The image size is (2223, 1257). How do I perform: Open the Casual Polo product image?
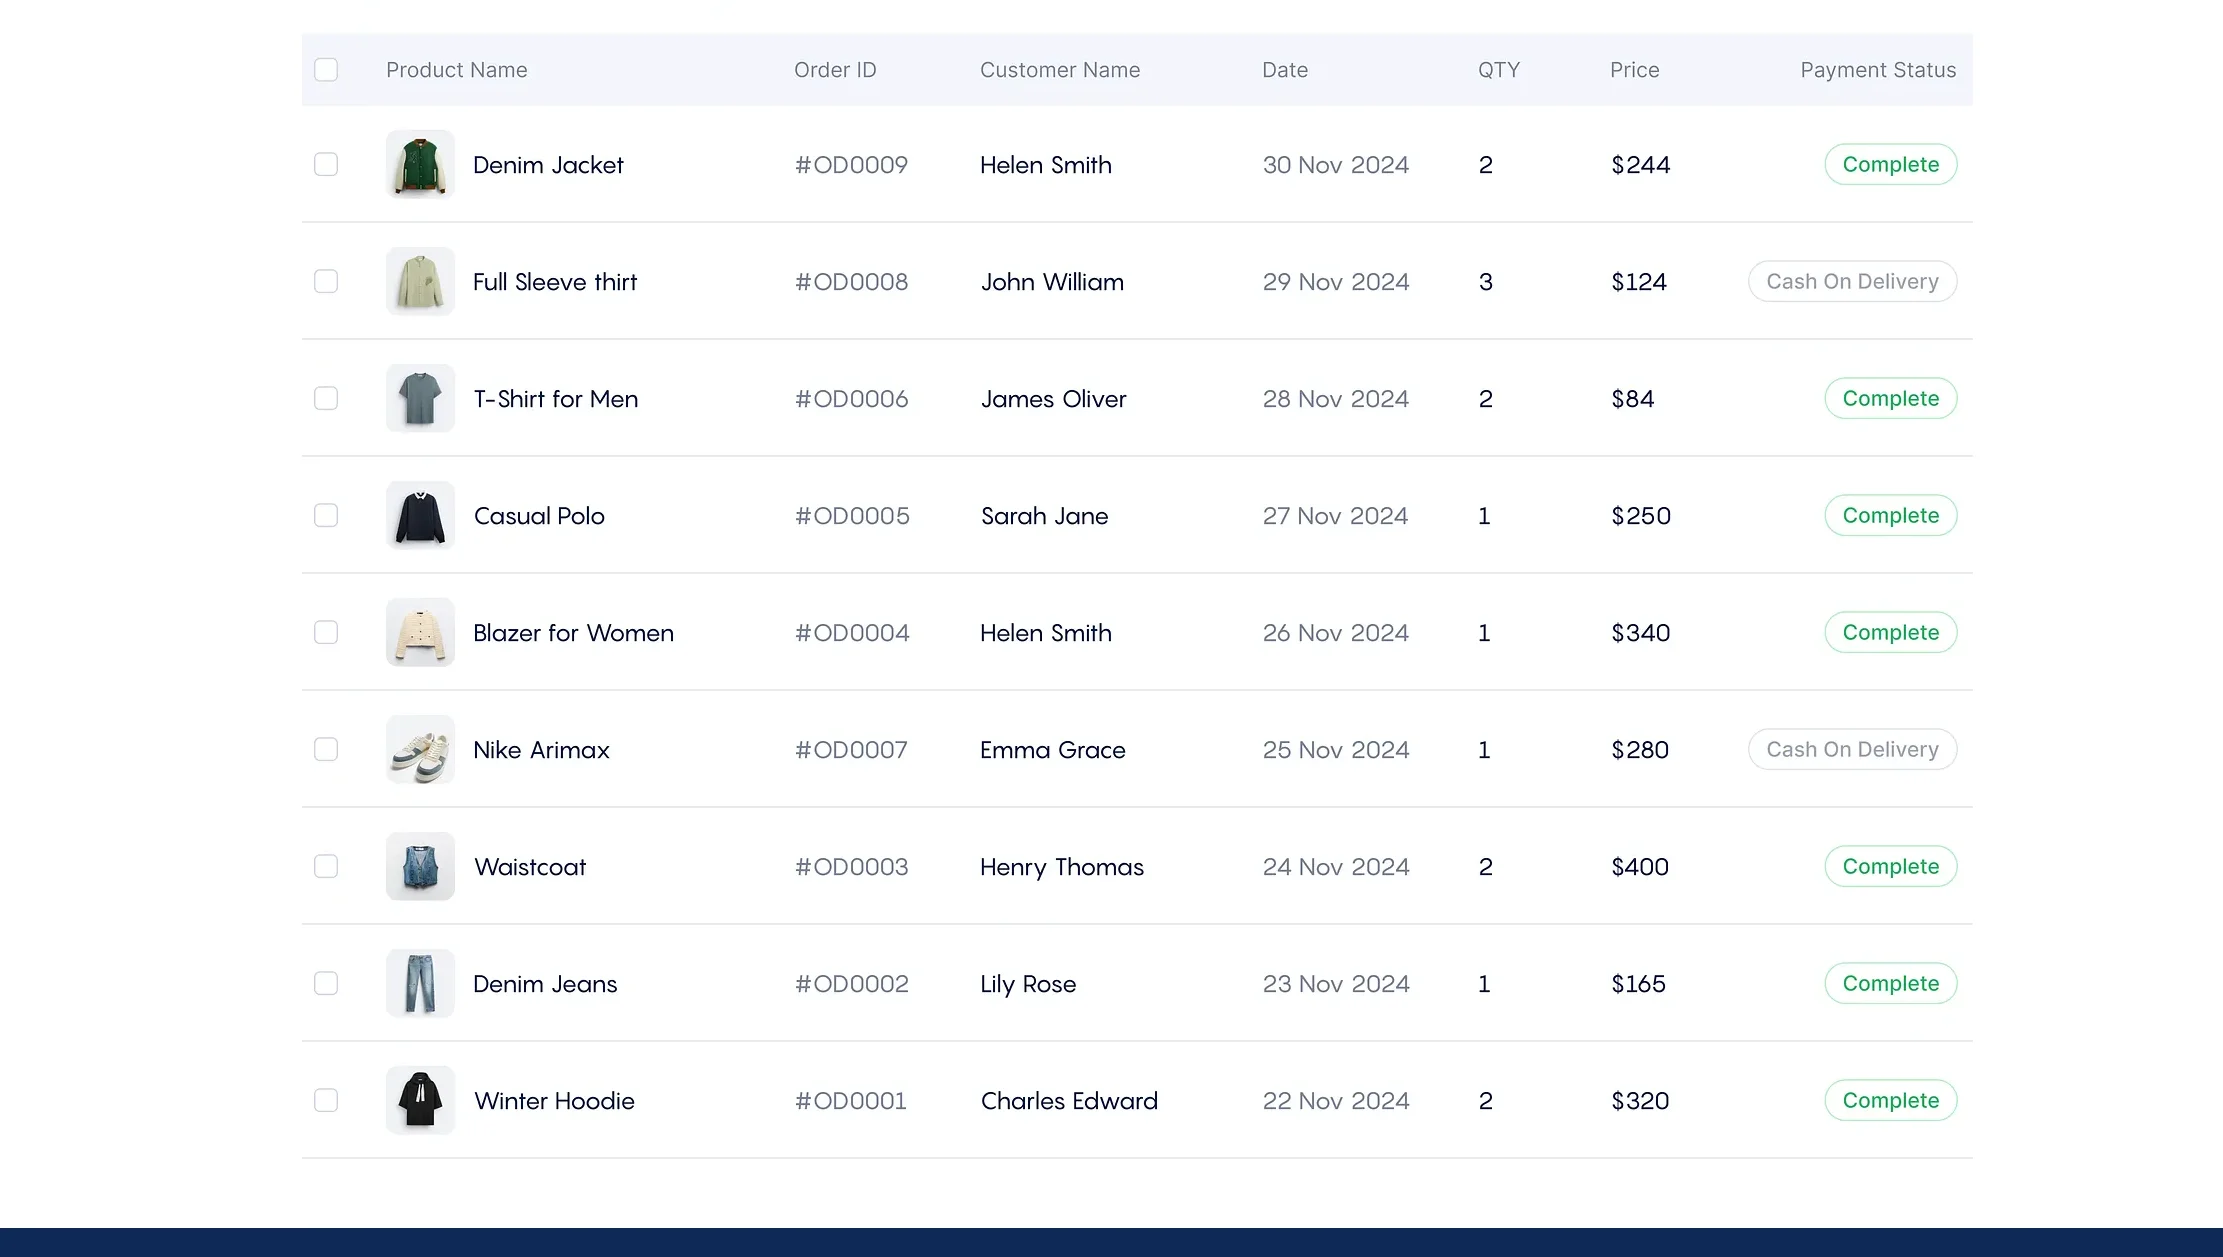click(420, 515)
